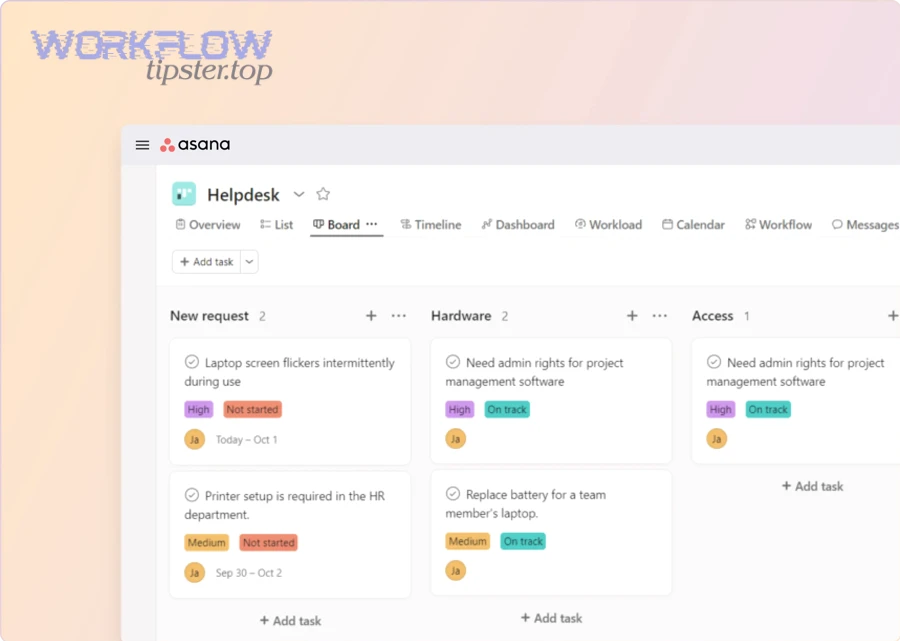Expand the Add task dropdown arrow
This screenshot has height=641, width=900.
[x=250, y=262]
